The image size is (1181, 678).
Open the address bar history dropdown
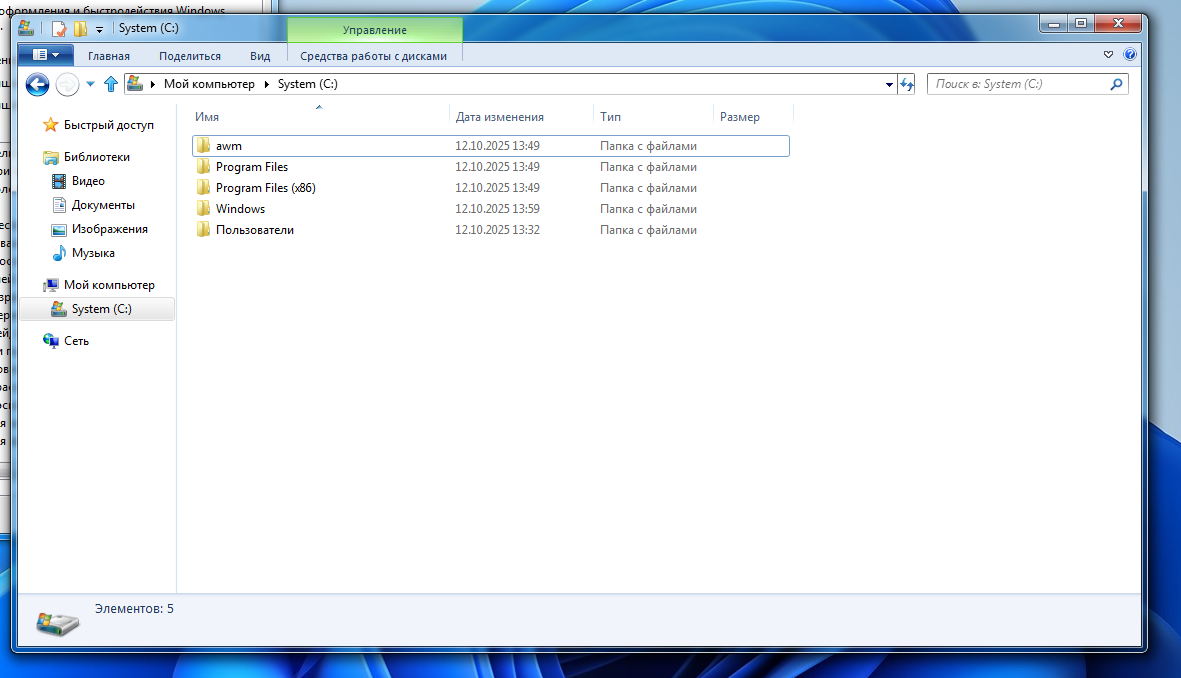[889, 84]
